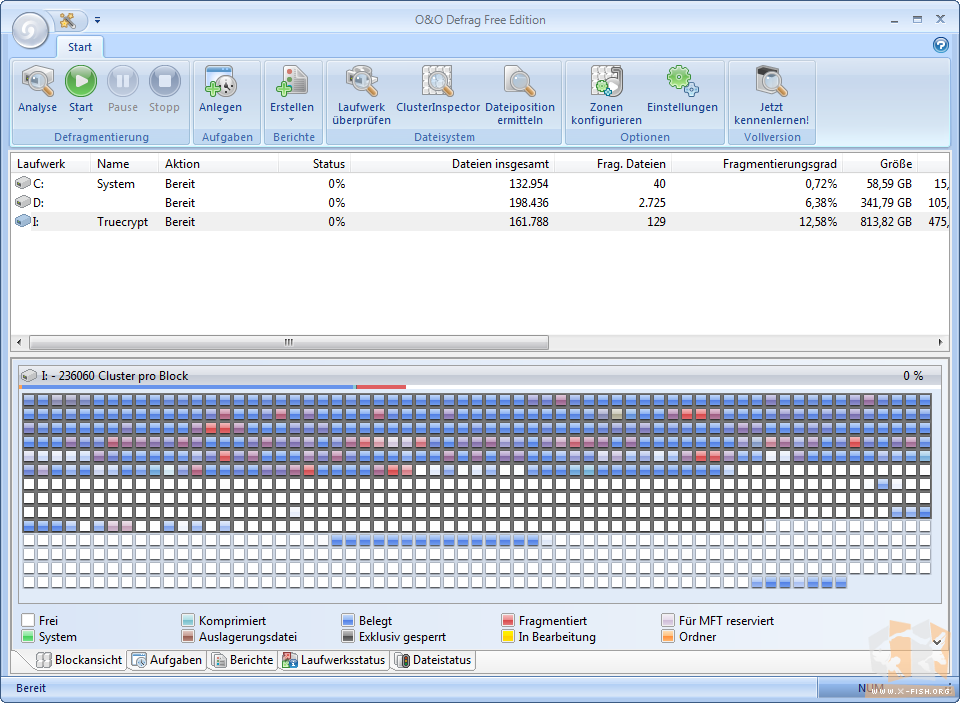The image size is (960, 703).
Task: Expand the Start button dropdown arrow
Action: 80,120
